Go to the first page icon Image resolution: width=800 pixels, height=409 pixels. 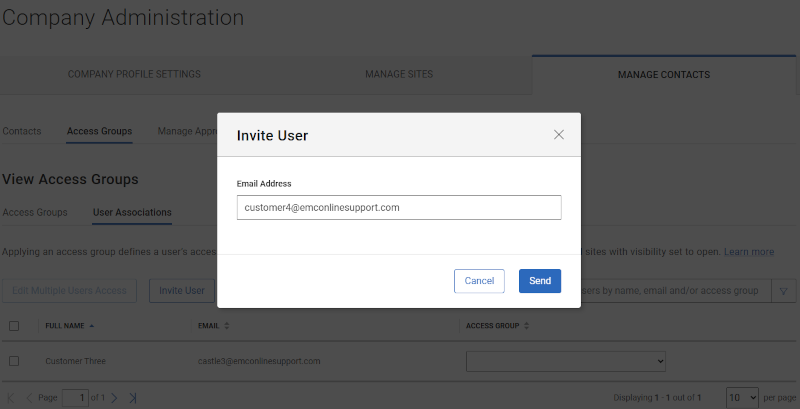pyautogui.click(x=11, y=398)
